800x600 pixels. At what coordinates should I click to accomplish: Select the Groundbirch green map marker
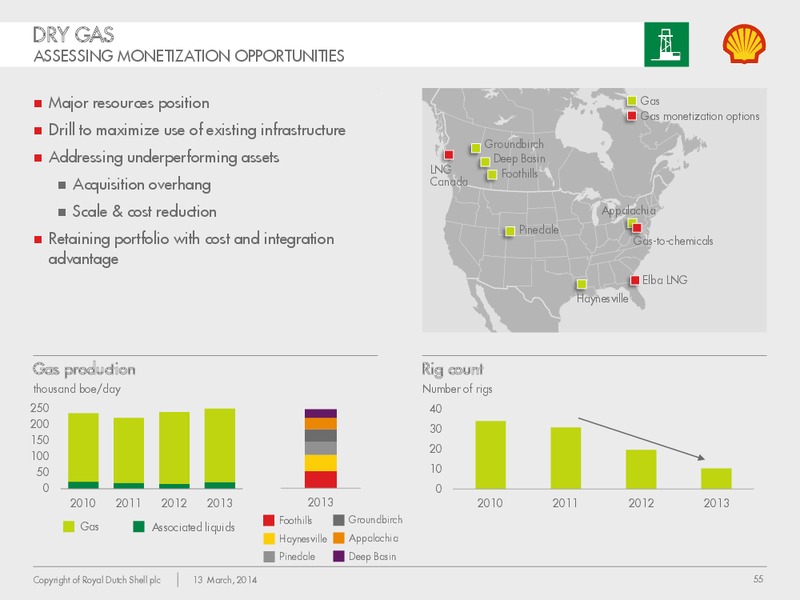(x=476, y=148)
